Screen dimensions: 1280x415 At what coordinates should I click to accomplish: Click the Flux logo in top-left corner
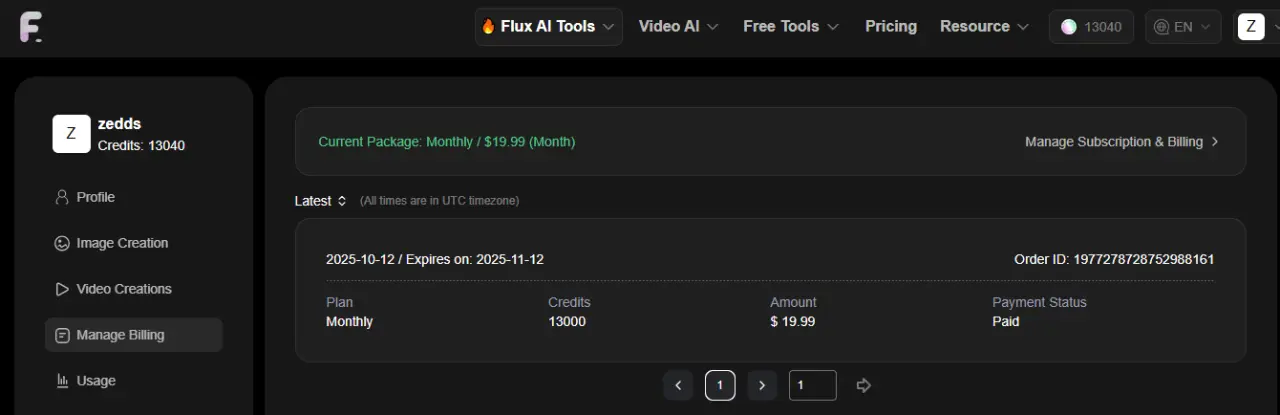pyautogui.click(x=30, y=27)
